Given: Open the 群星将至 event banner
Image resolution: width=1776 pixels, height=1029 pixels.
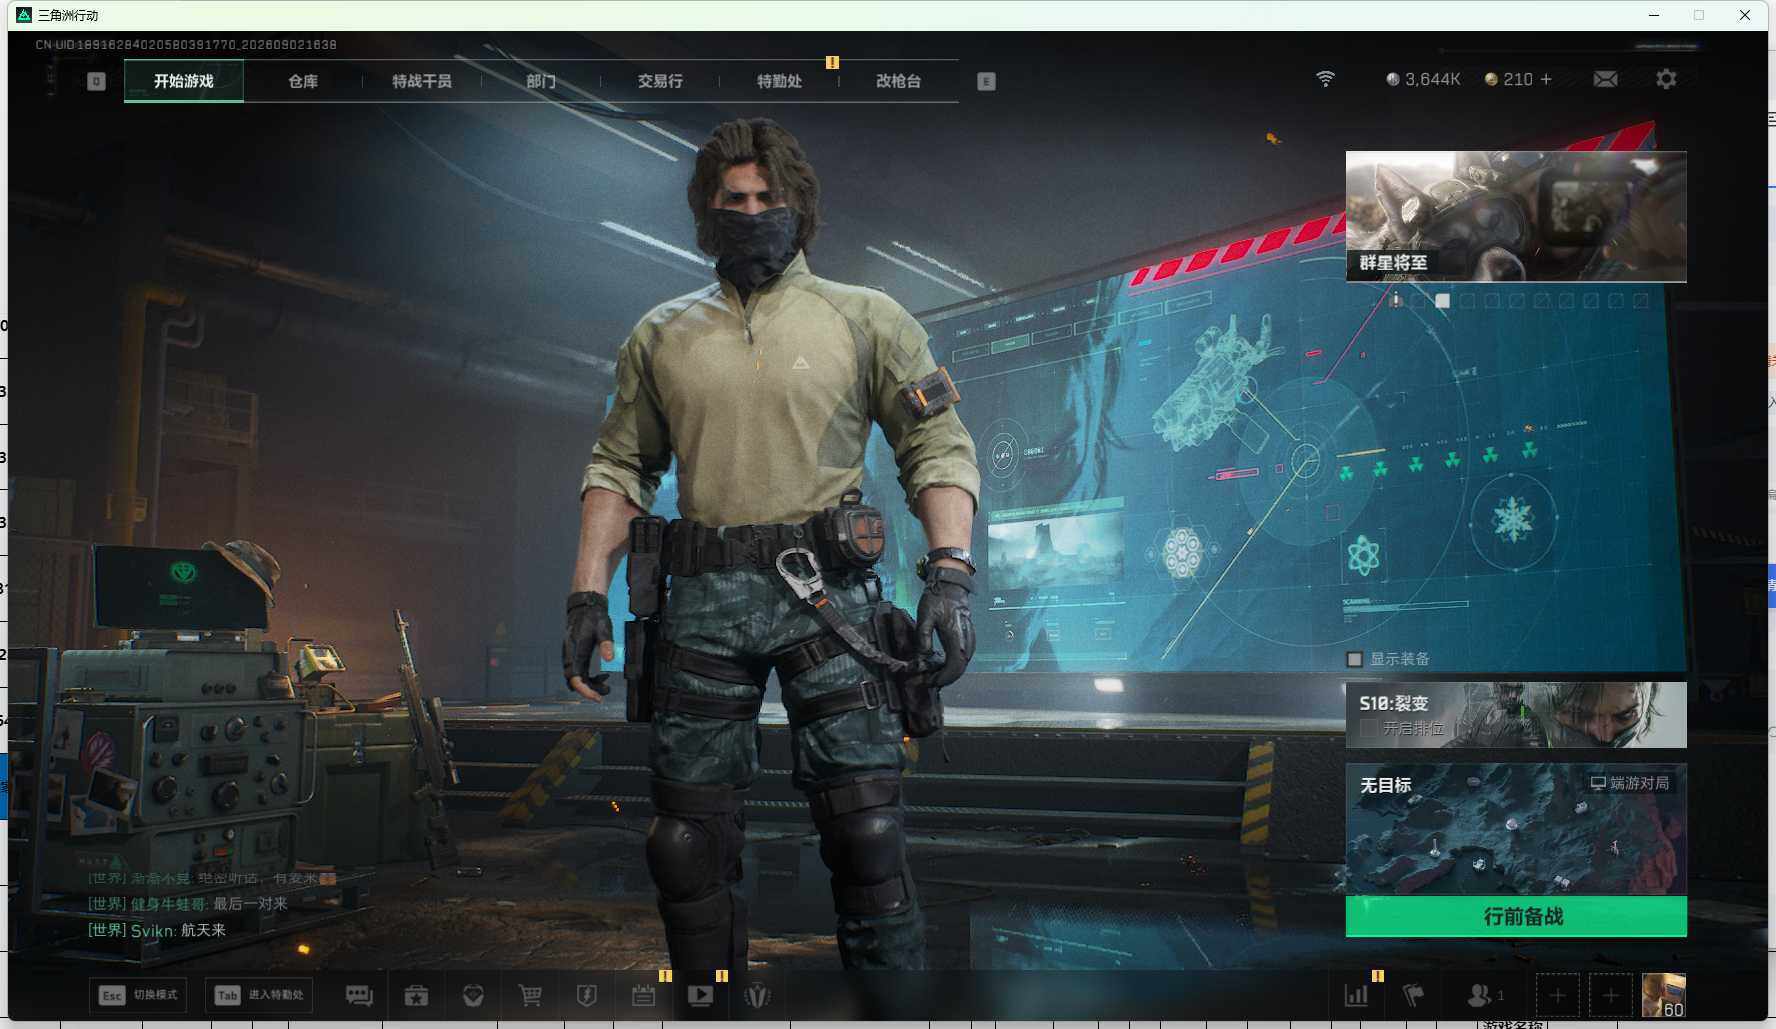Looking at the screenshot, I should click(x=1516, y=216).
